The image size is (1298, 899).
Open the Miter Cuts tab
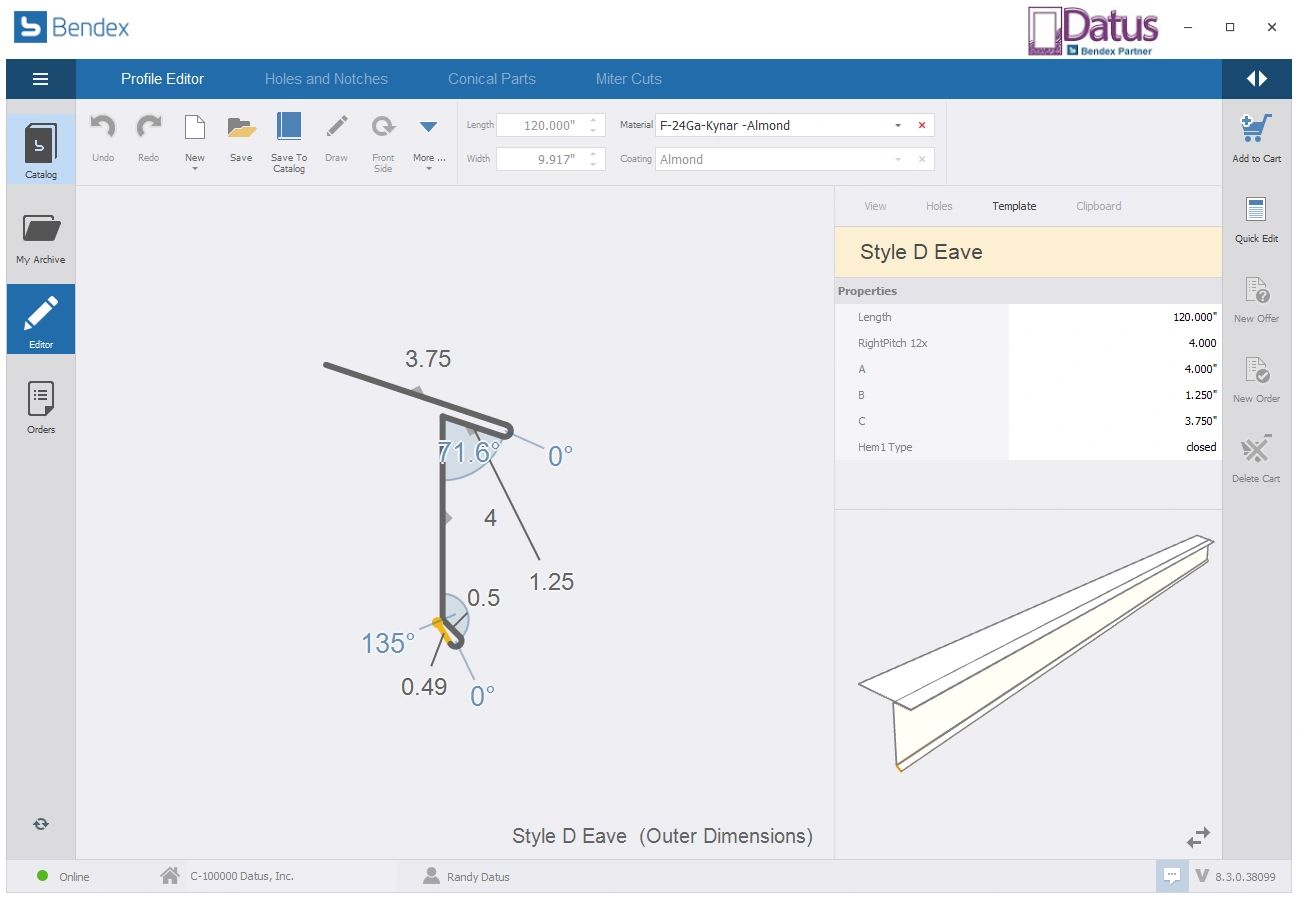628,79
